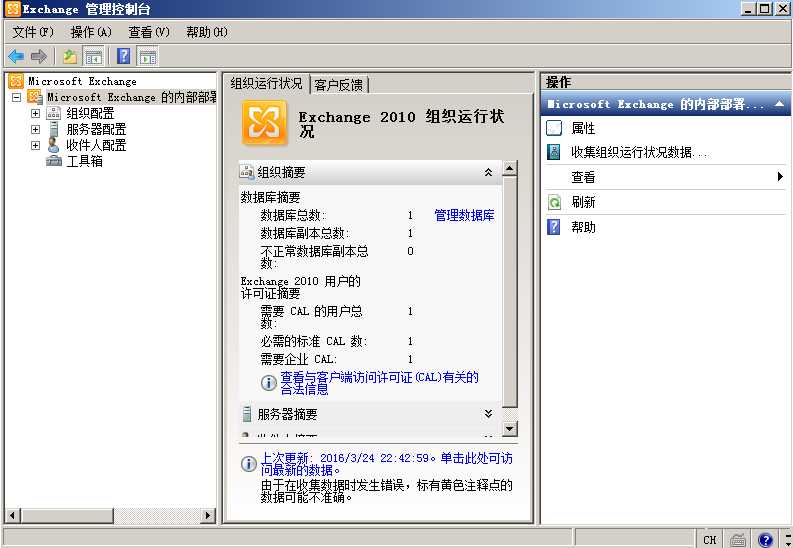This screenshot has width=793, height=548.
Task: Open the 管理数据库 link
Action: tap(464, 216)
